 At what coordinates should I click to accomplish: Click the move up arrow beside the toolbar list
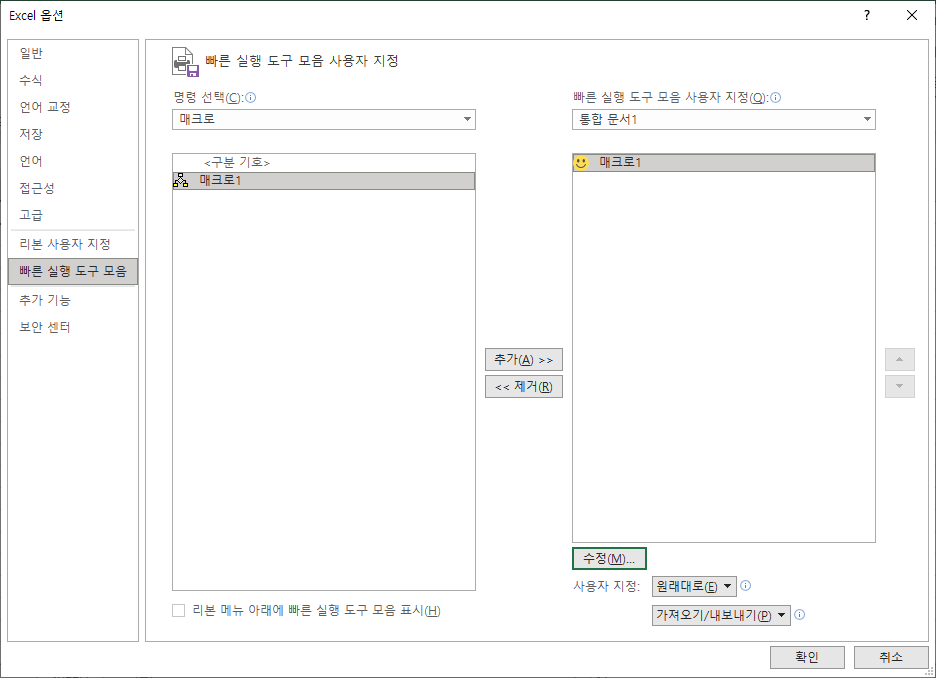pos(899,358)
